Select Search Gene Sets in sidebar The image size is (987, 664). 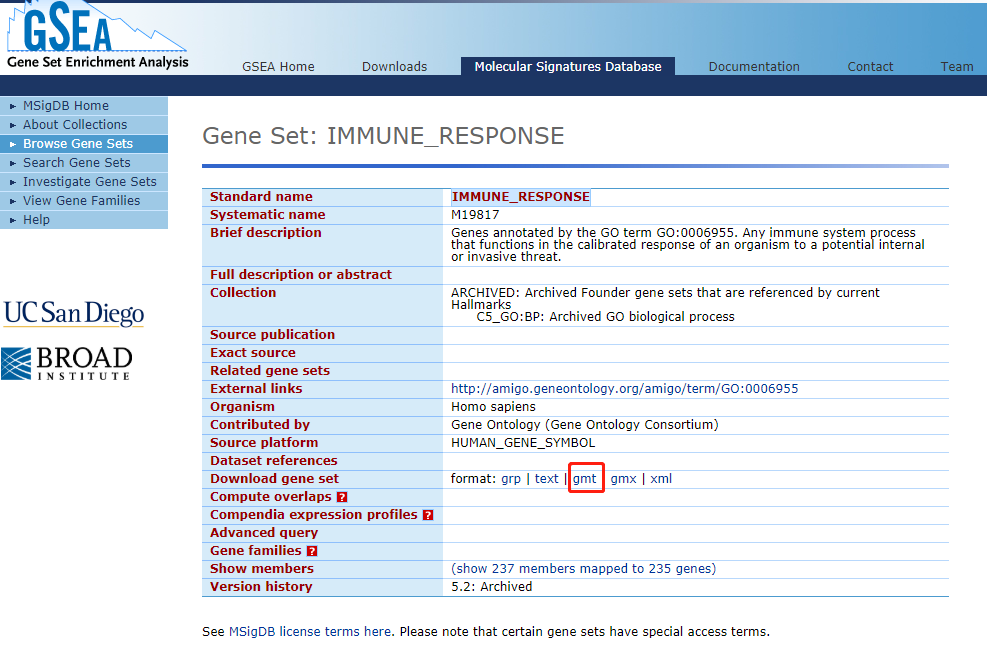coord(77,163)
